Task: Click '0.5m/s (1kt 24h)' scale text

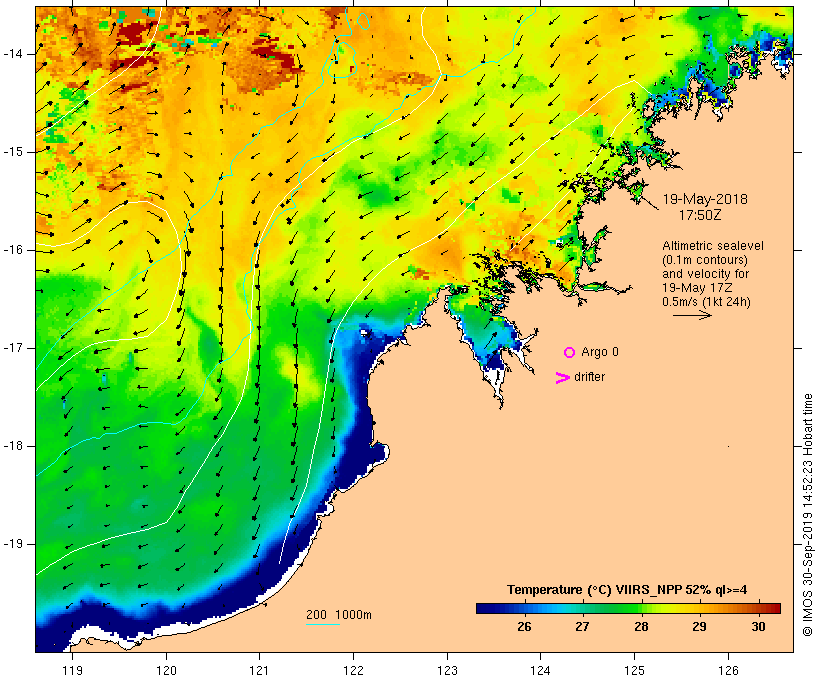Action: coord(706,302)
